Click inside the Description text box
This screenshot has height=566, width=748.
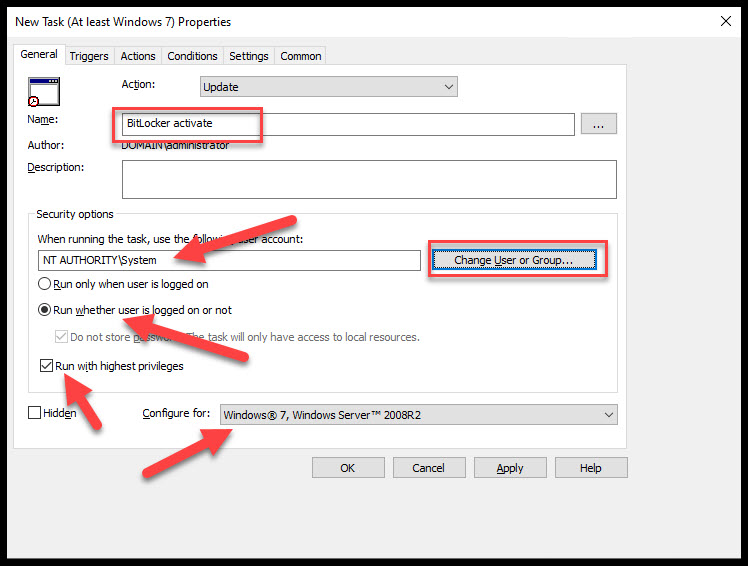(369, 179)
